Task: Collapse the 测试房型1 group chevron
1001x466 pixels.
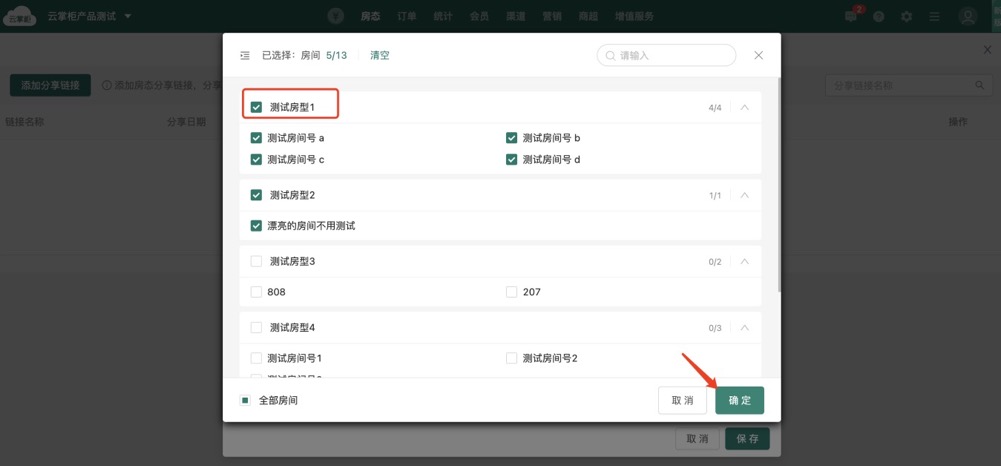Action: coord(744,107)
